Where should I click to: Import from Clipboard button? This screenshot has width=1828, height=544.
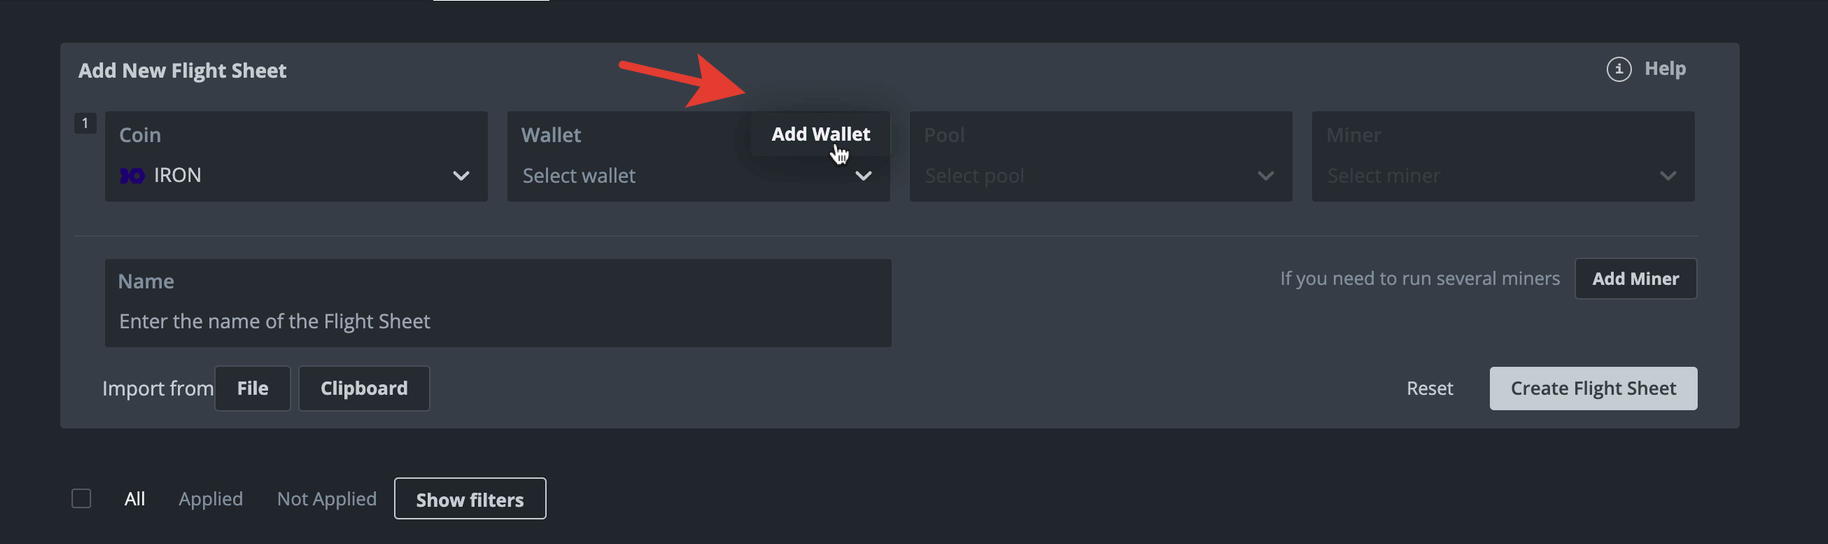(x=364, y=388)
